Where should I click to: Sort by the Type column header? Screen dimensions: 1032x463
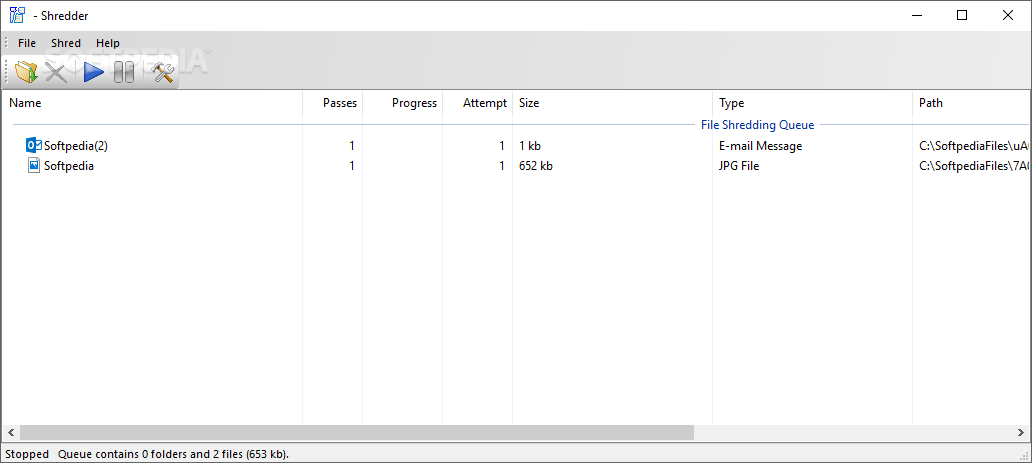click(812, 103)
